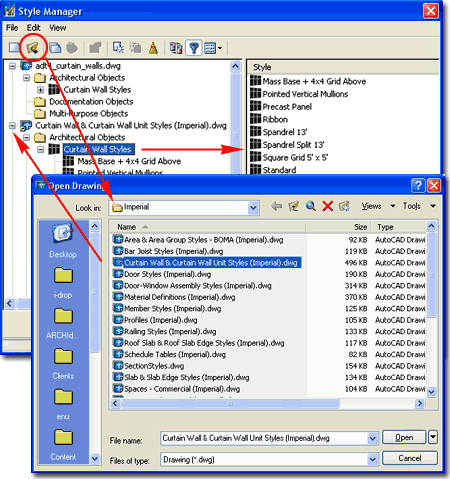Open the Edit menu
Viewport: 450px width, 479px height.
pyautogui.click(x=33, y=28)
